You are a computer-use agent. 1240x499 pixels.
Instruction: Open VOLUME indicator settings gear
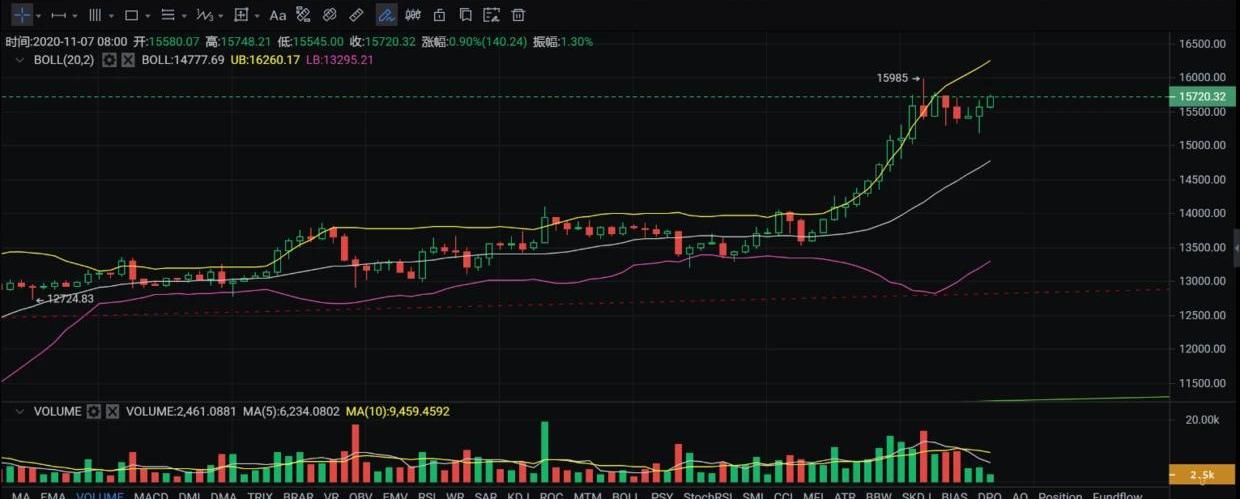pos(94,411)
